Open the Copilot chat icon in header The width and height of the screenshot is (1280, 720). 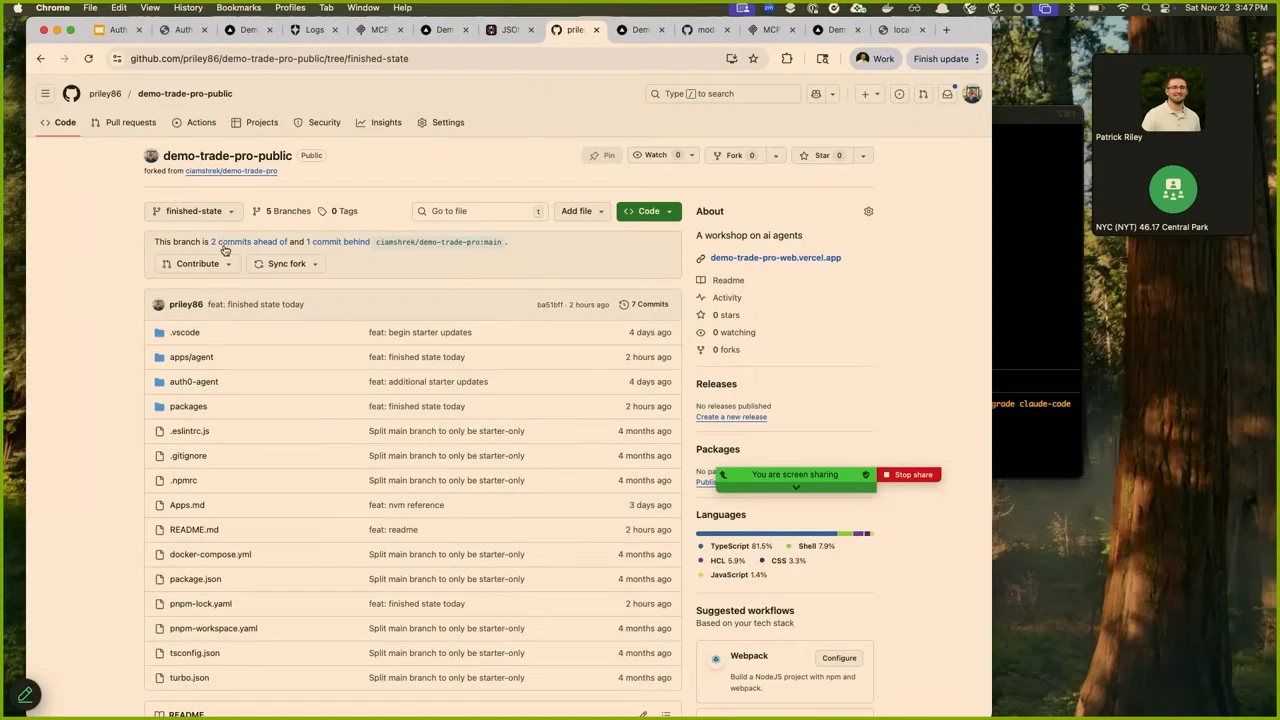[x=816, y=94]
